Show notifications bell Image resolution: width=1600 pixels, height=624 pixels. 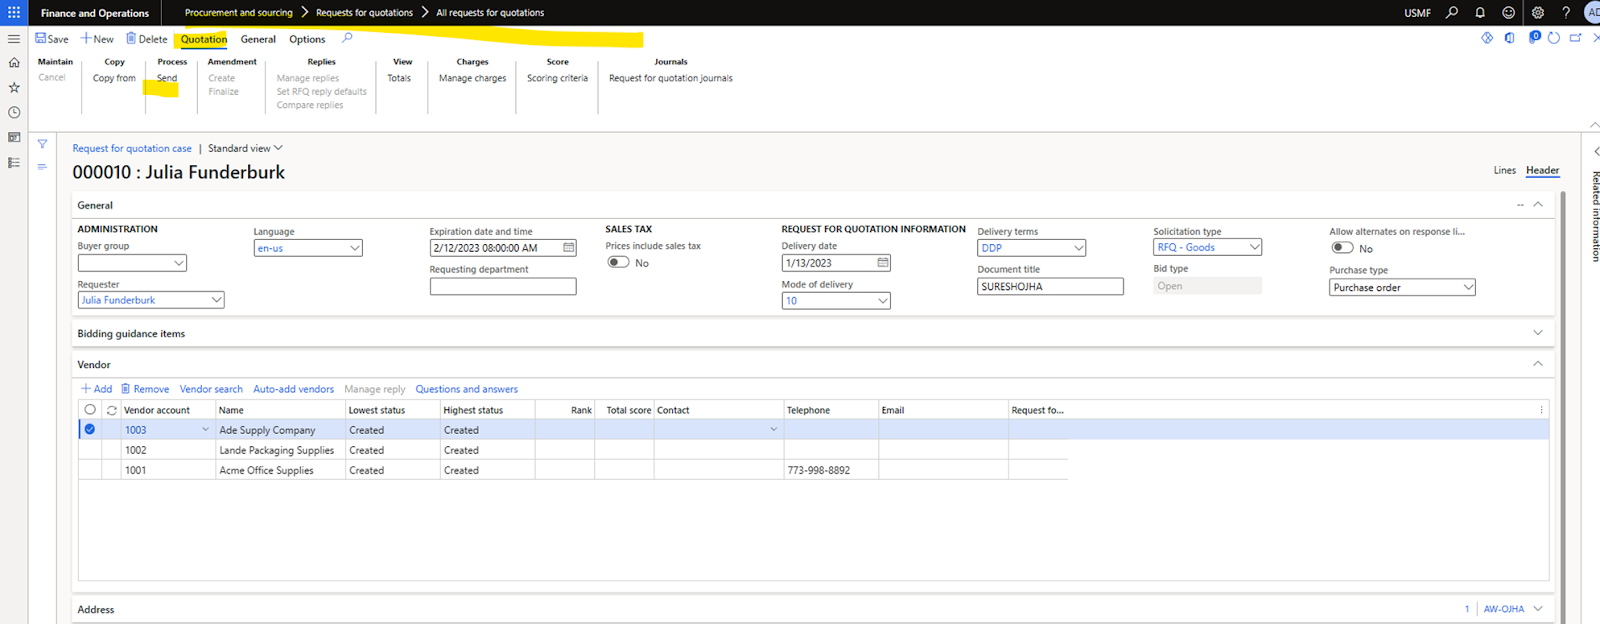(1480, 13)
